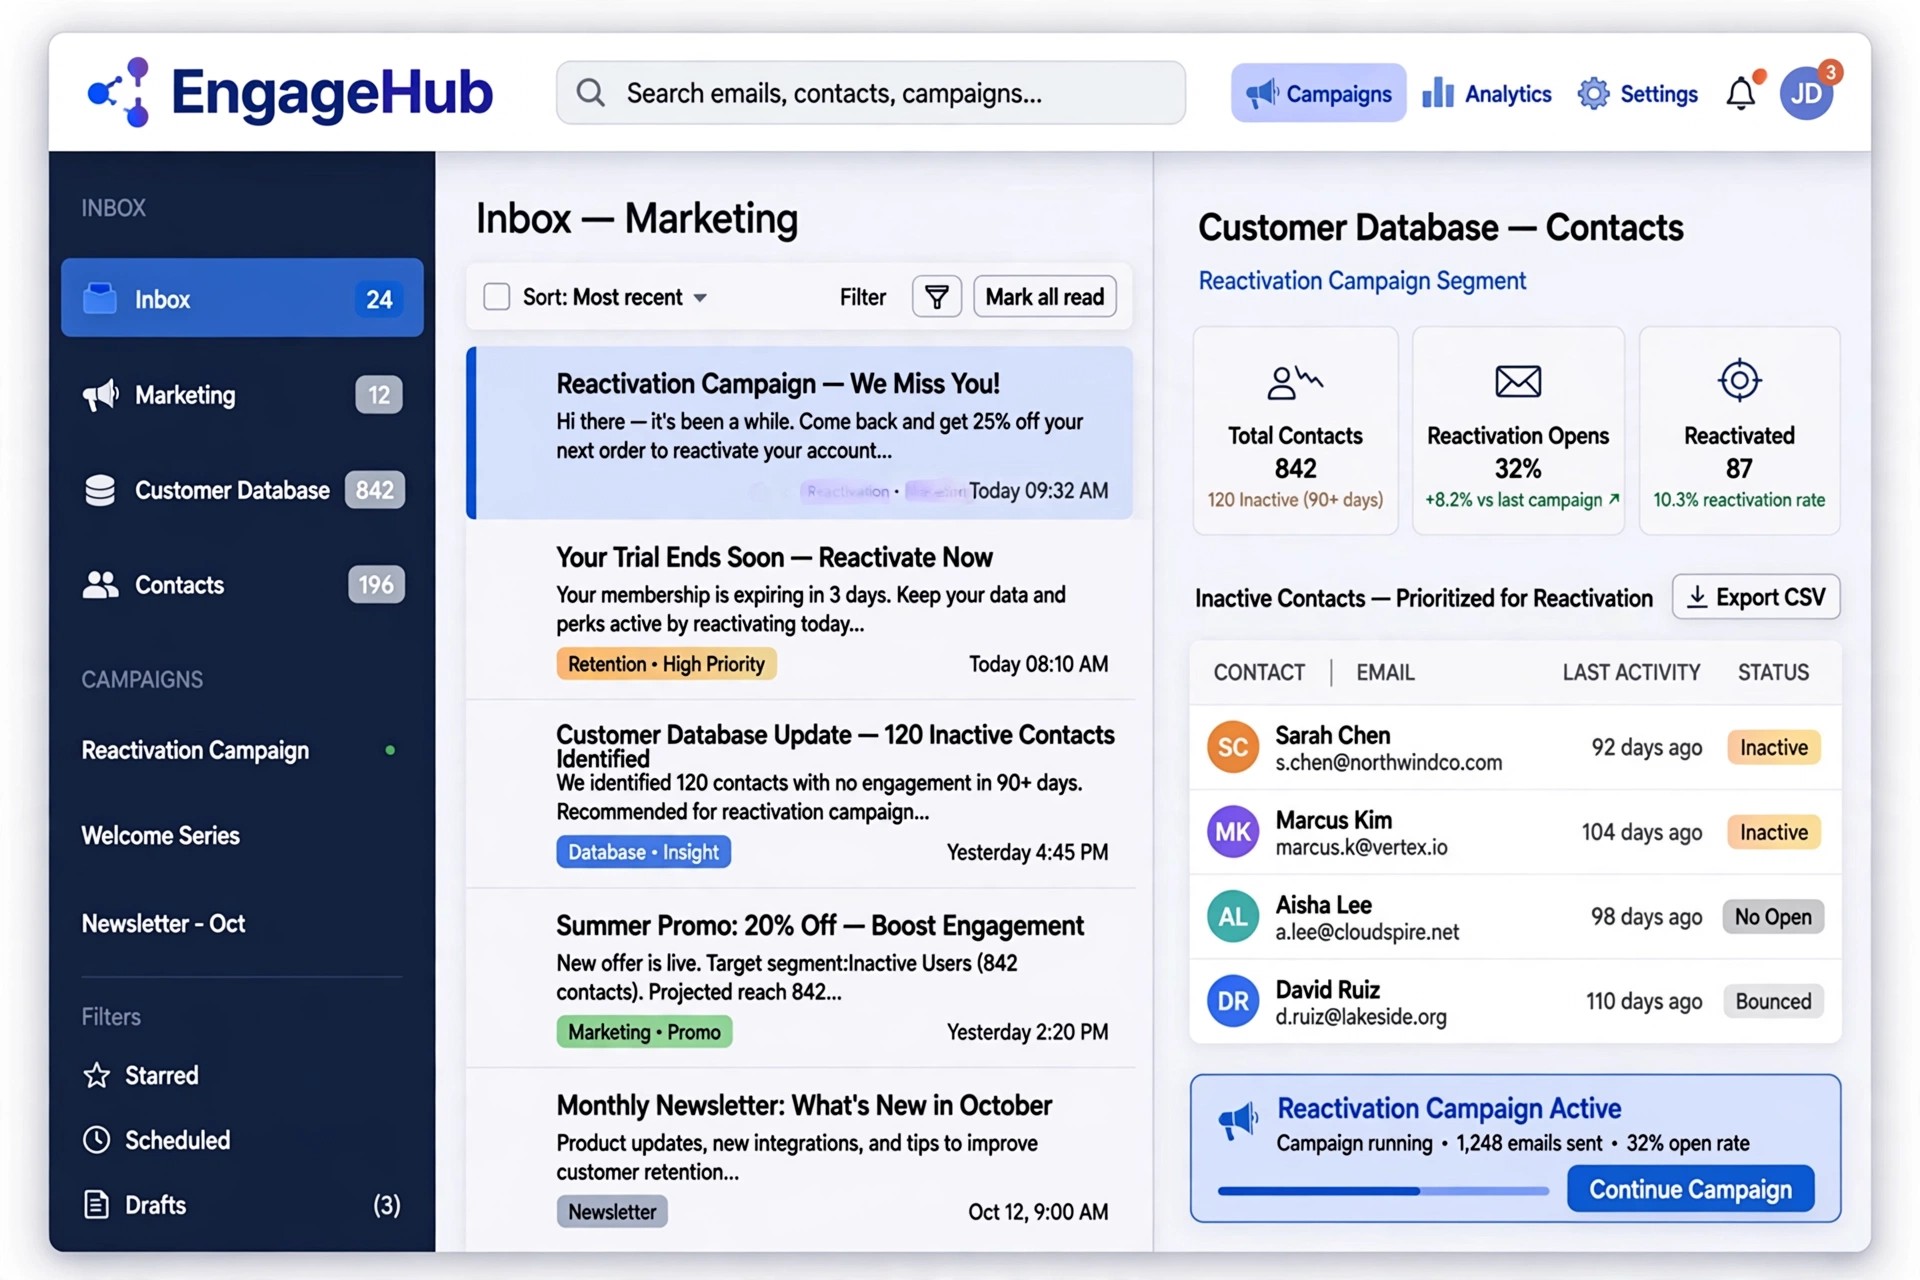Click the Starred star icon

(x=97, y=1075)
